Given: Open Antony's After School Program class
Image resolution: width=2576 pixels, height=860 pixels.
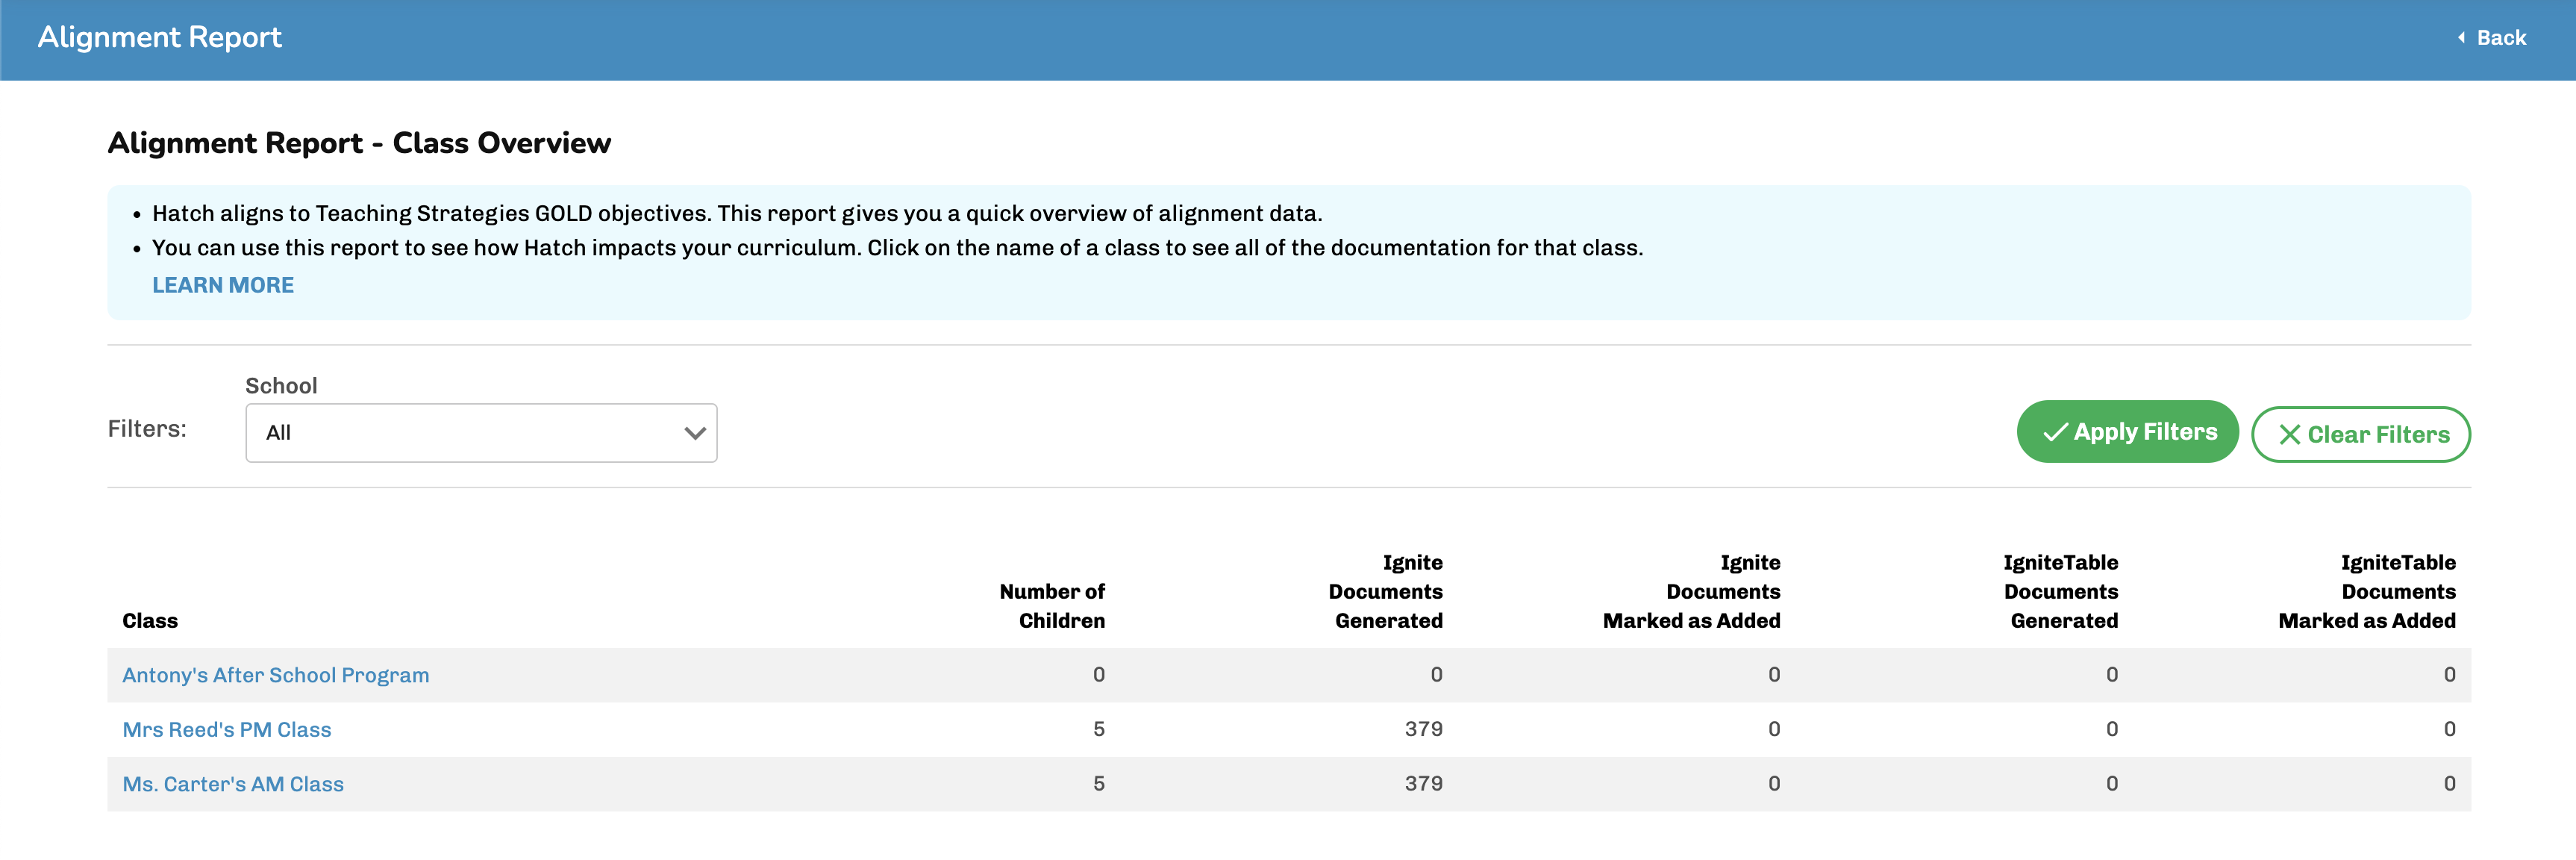Looking at the screenshot, I should click(276, 675).
